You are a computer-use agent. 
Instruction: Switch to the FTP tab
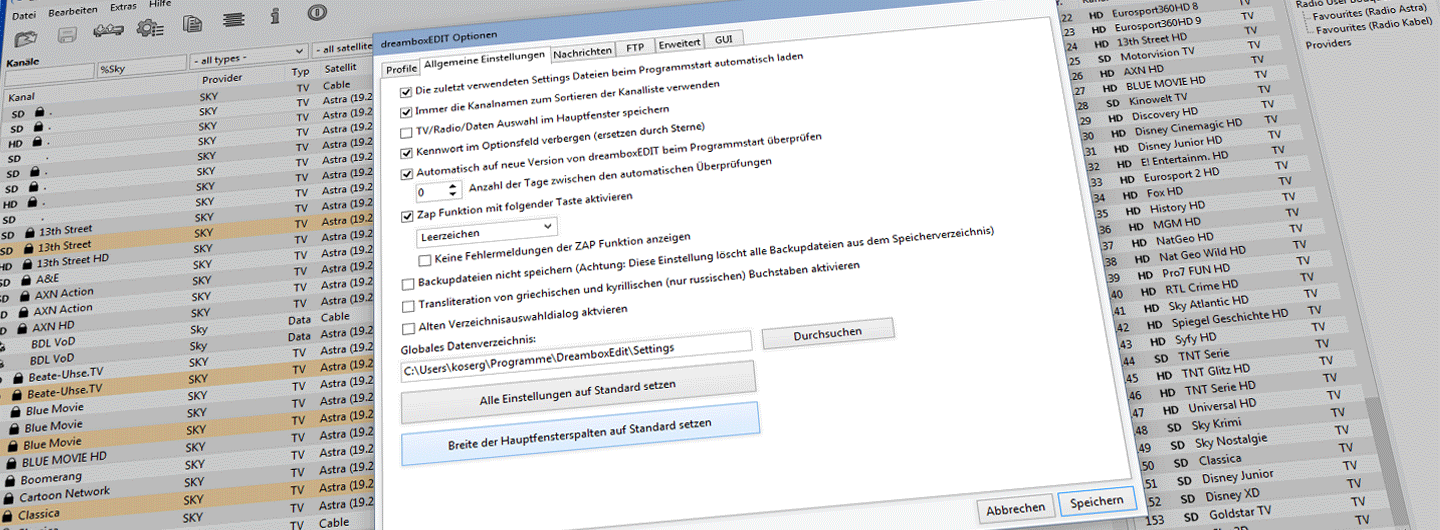coord(635,47)
